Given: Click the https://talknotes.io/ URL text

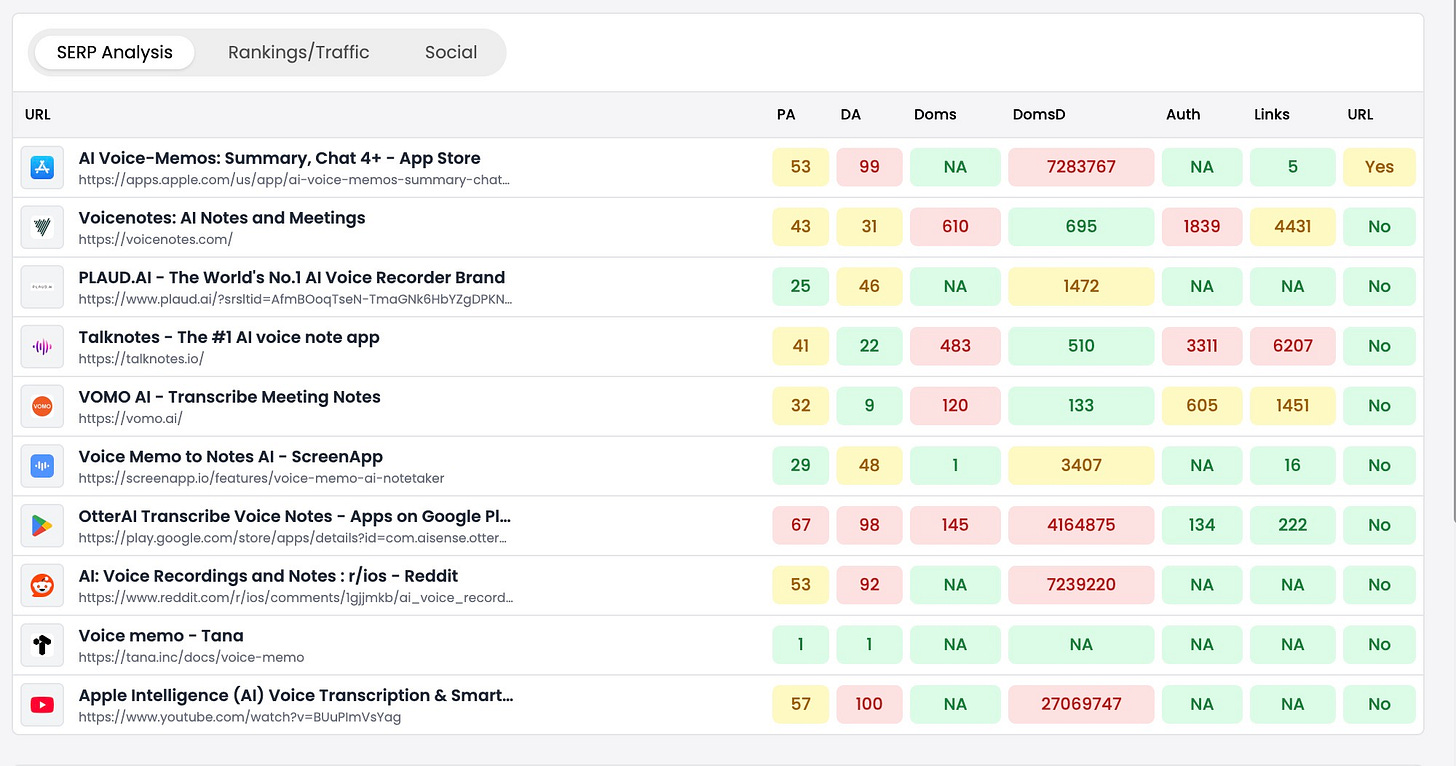Looking at the screenshot, I should coord(141,359).
